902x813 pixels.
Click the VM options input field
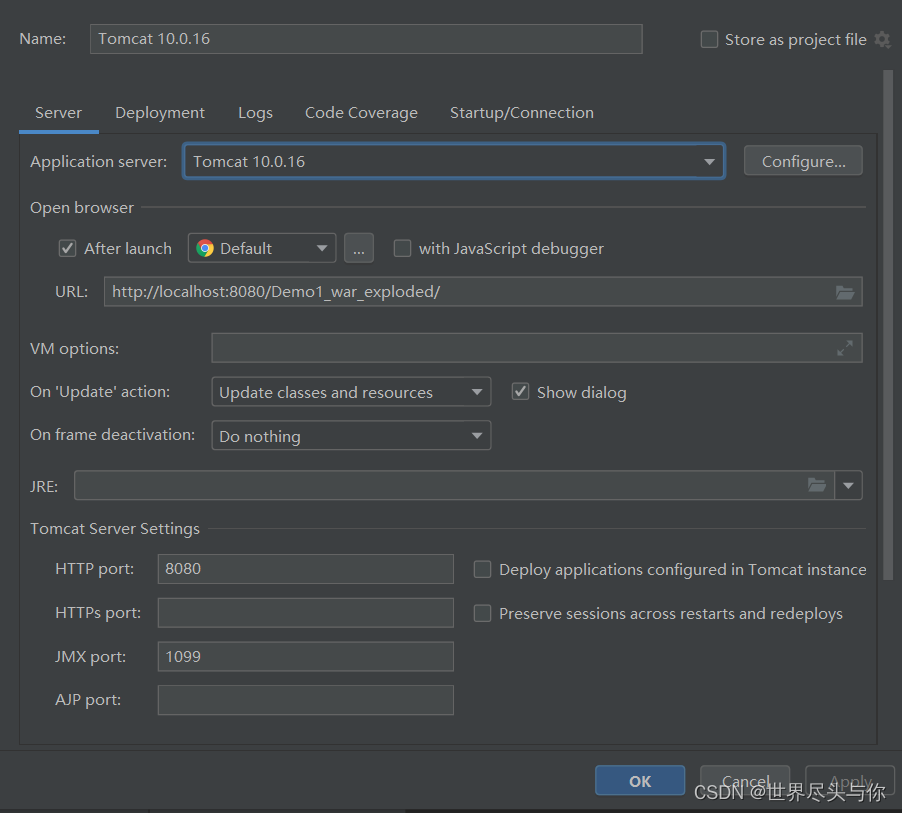tap(537, 348)
